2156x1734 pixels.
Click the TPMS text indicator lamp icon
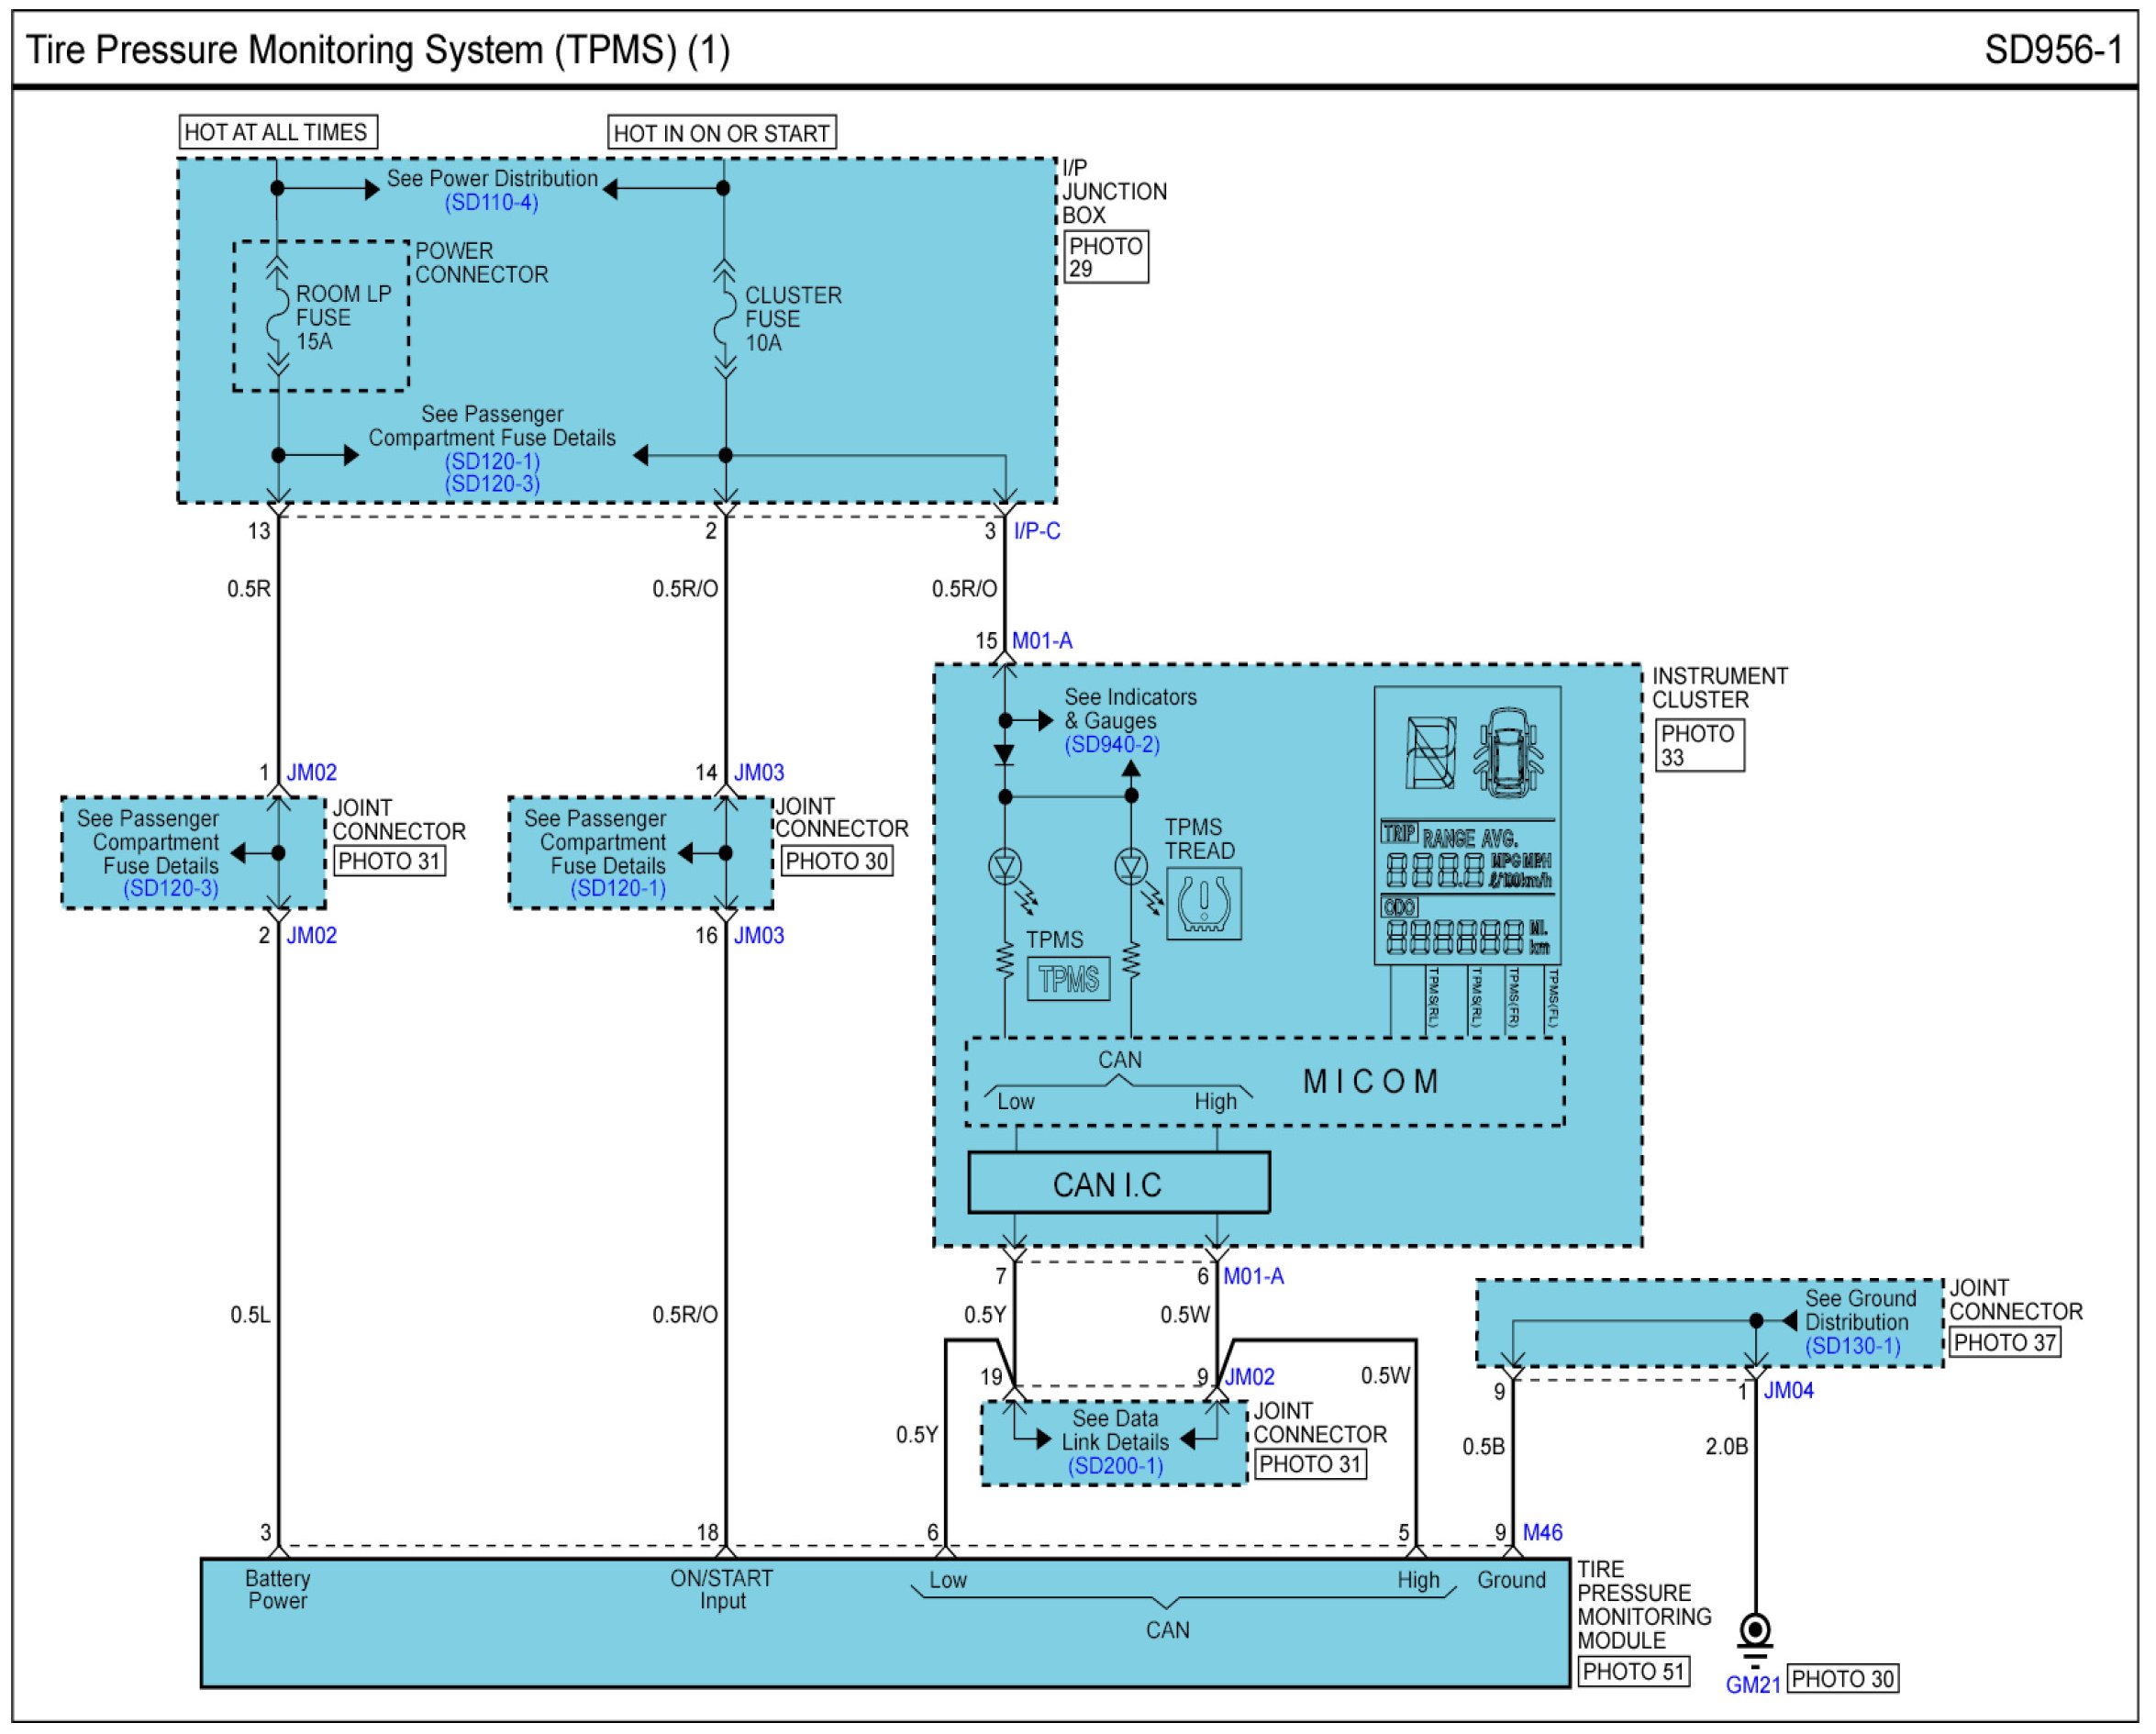click(1068, 980)
